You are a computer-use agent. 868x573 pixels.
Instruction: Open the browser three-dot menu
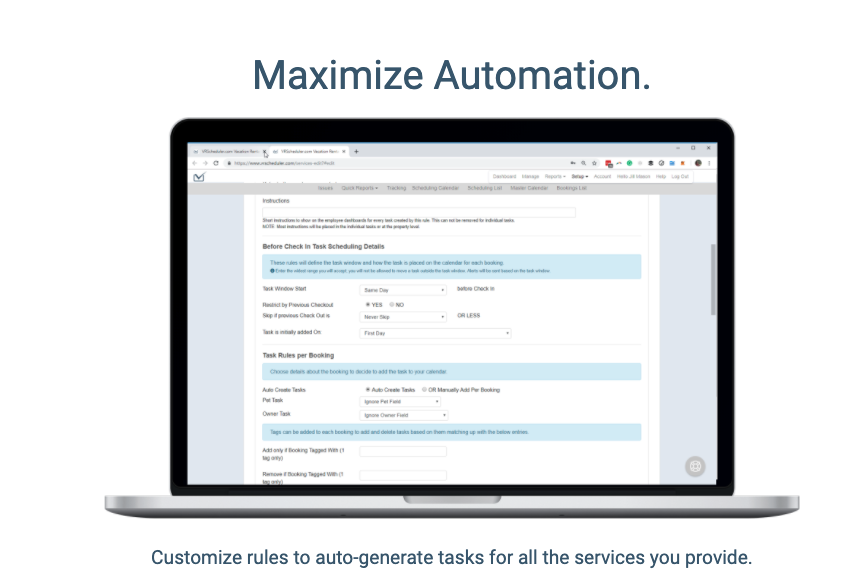(709, 163)
